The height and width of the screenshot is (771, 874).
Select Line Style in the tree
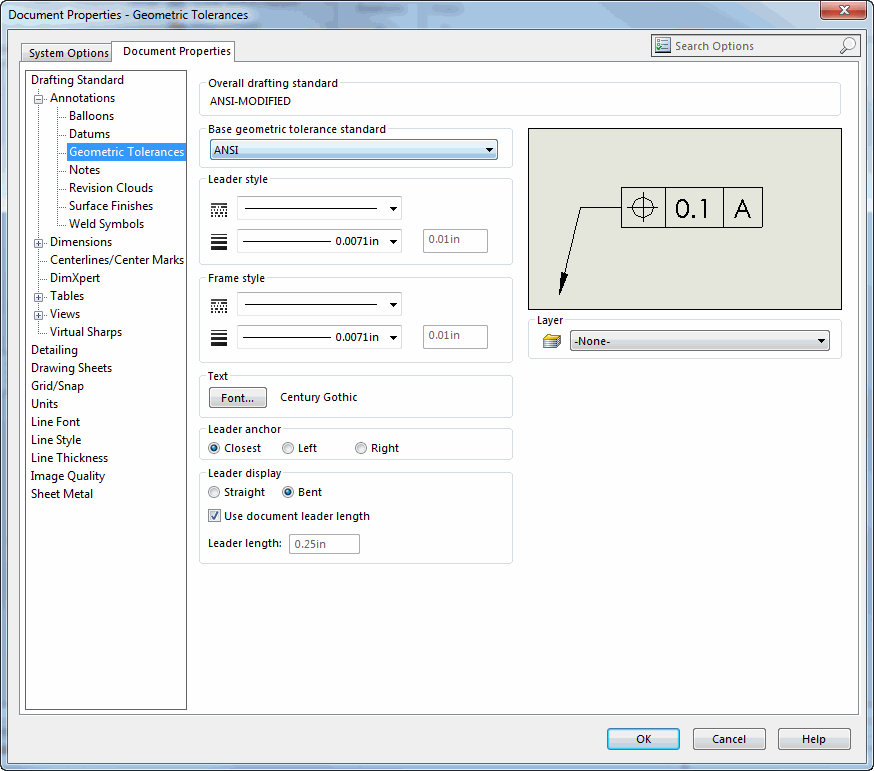[x=56, y=440]
